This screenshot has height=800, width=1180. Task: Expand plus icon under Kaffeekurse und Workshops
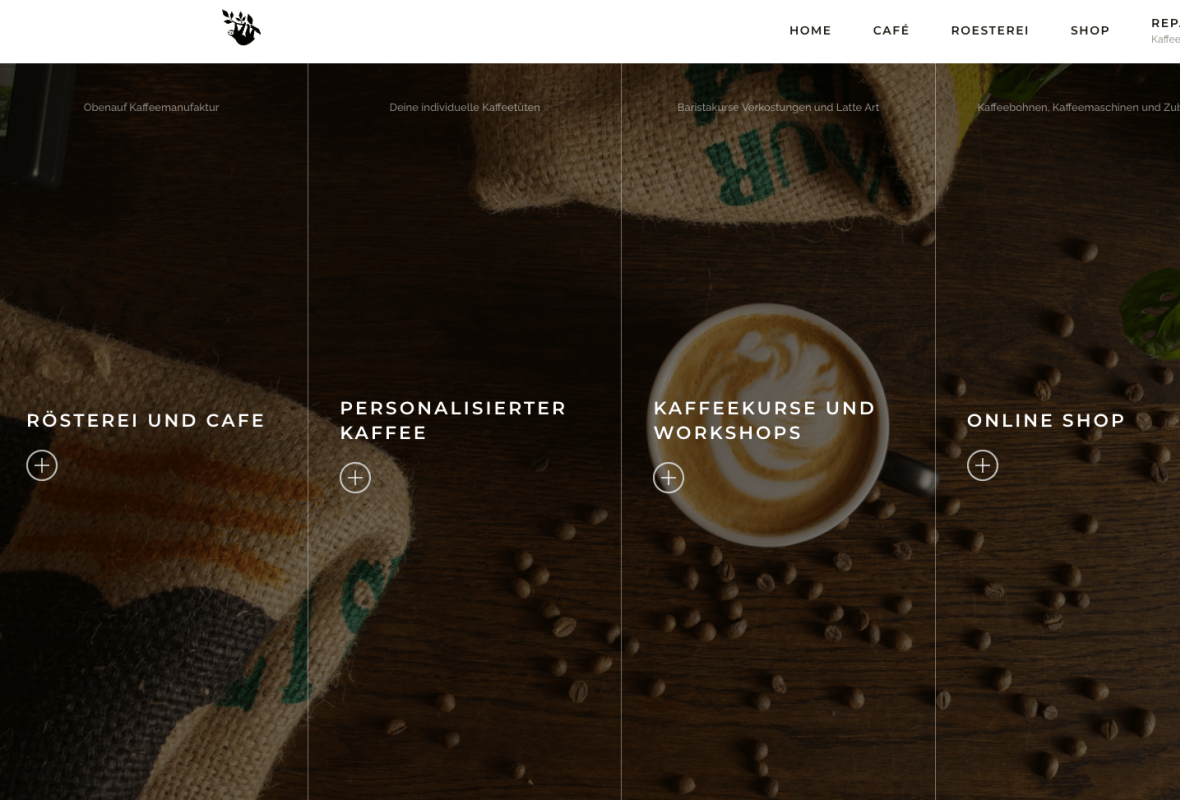[x=668, y=477]
